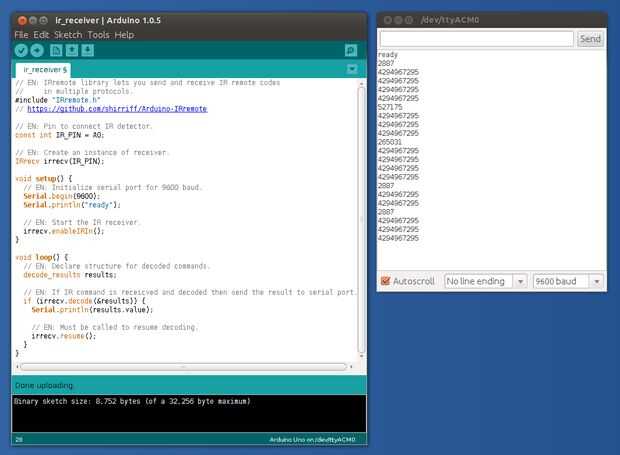Click the 'Serial.println("ready");' code line
Image resolution: width=620 pixels, height=455 pixels.
[72, 205]
